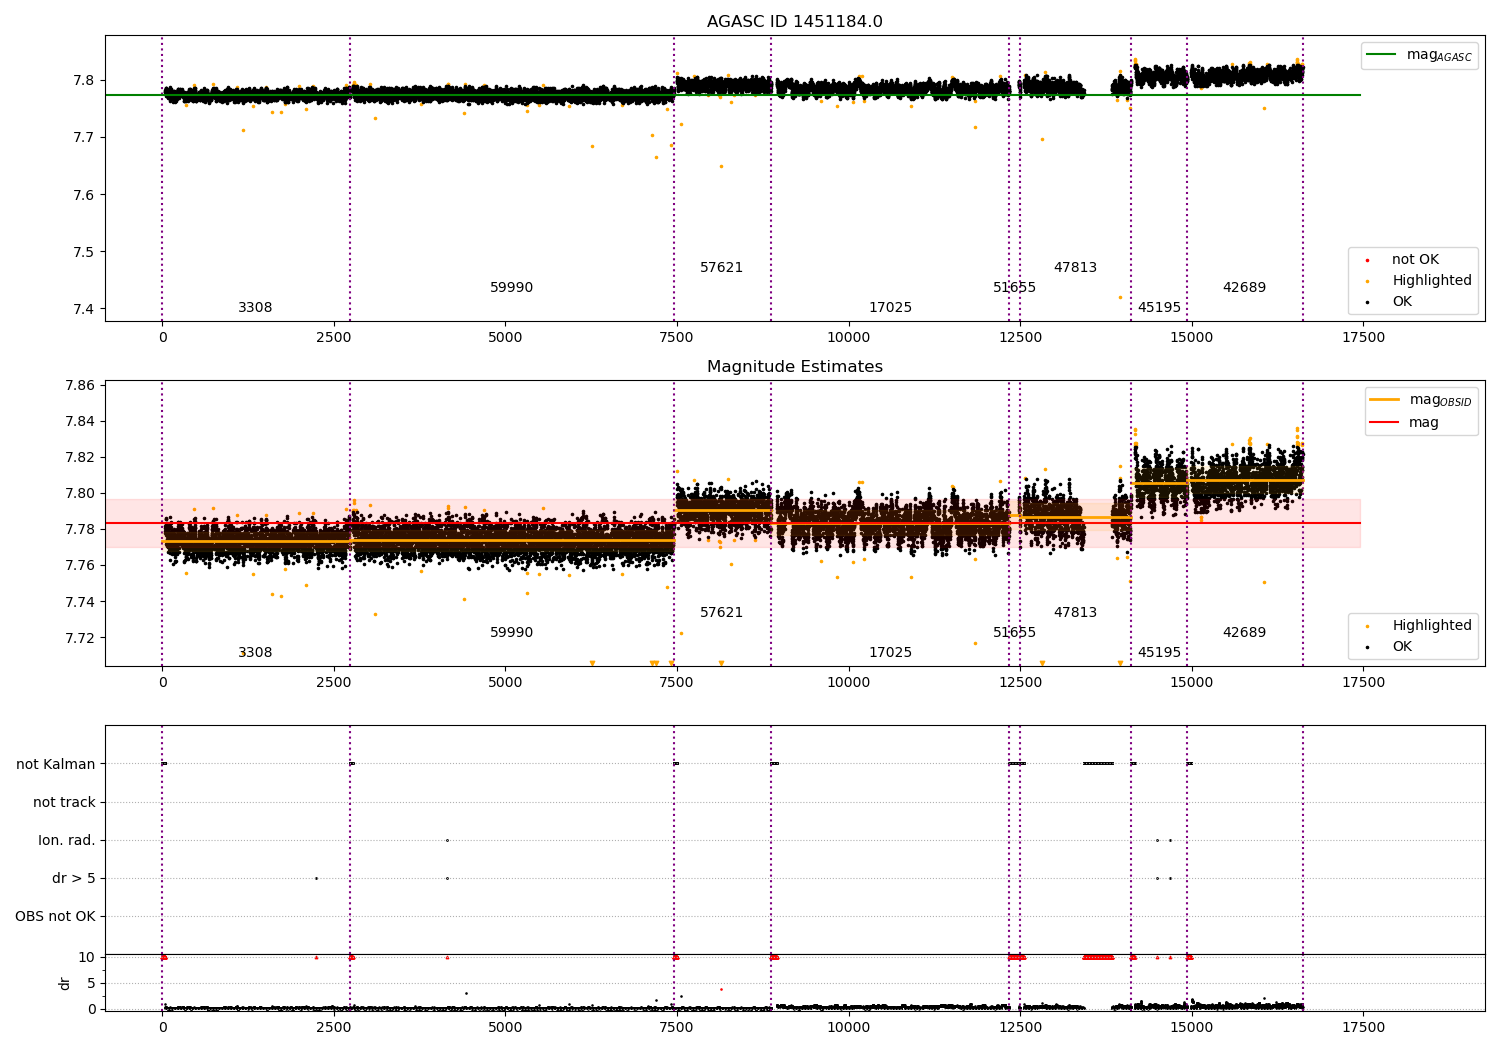Screen dimensions: 1500x1050
Task: Click the "Magnitude Estimates" plot title
Action: click(x=794, y=367)
